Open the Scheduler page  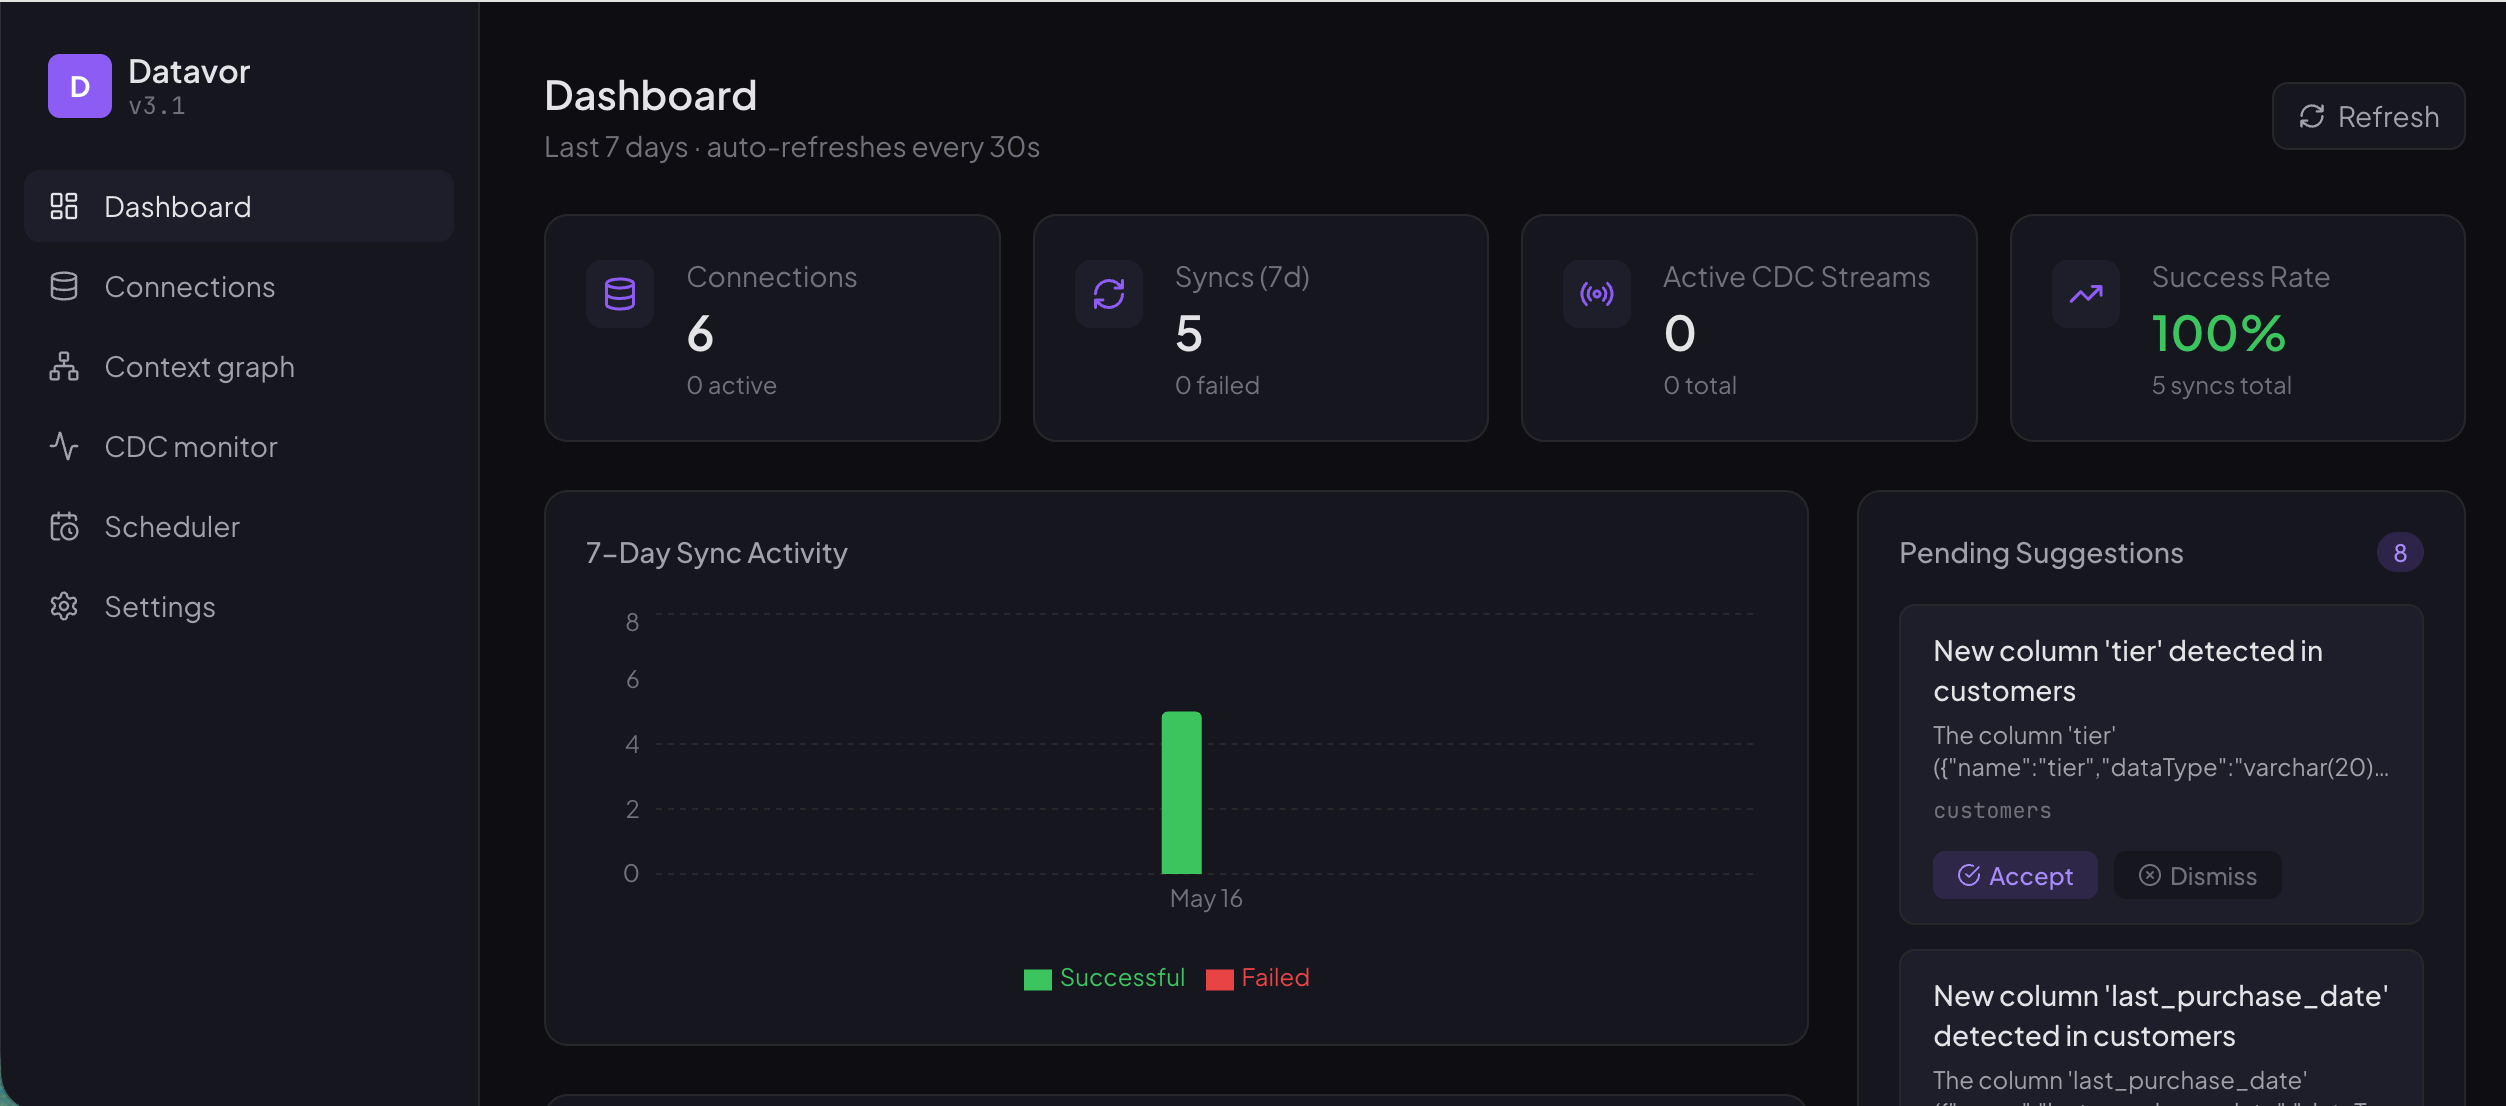[x=239, y=526]
